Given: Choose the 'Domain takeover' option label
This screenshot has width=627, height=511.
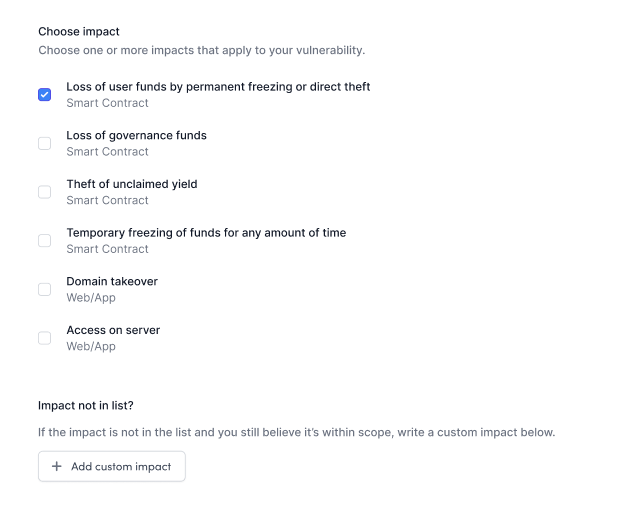Looking at the screenshot, I should click(x=112, y=281).
